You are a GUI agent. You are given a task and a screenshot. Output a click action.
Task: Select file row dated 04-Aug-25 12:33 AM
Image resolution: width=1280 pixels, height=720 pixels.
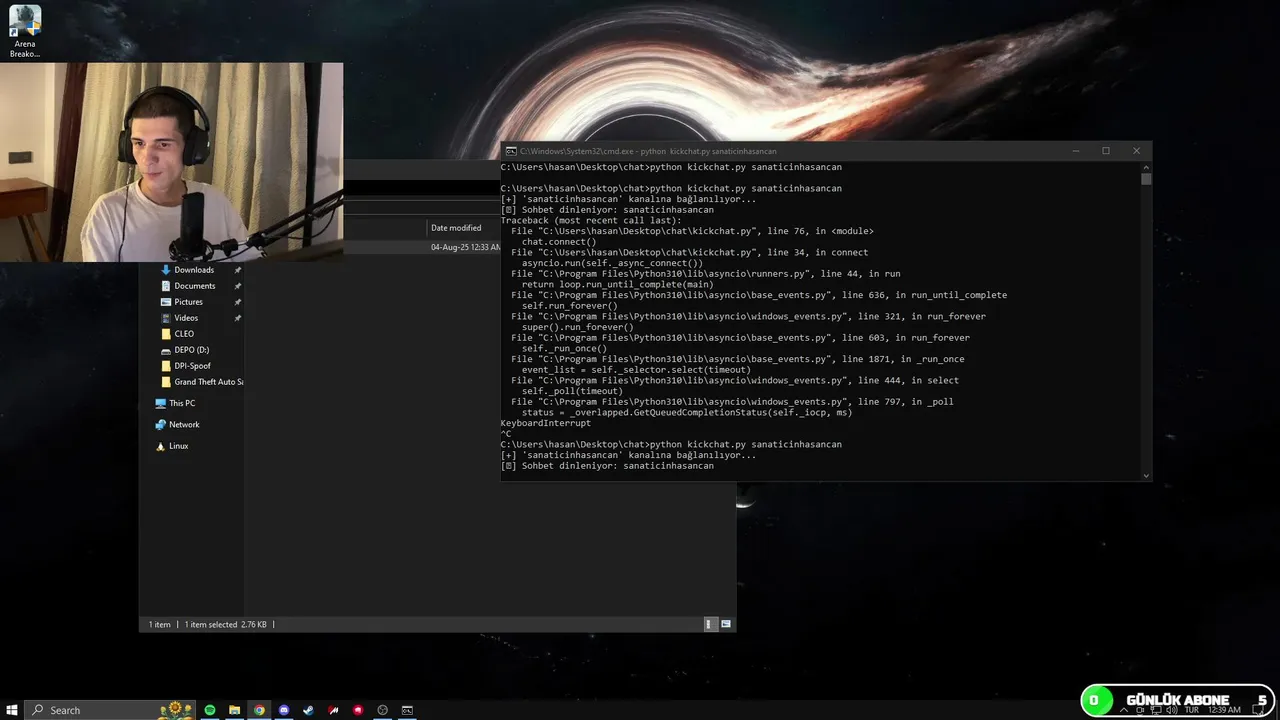click(x=420, y=247)
